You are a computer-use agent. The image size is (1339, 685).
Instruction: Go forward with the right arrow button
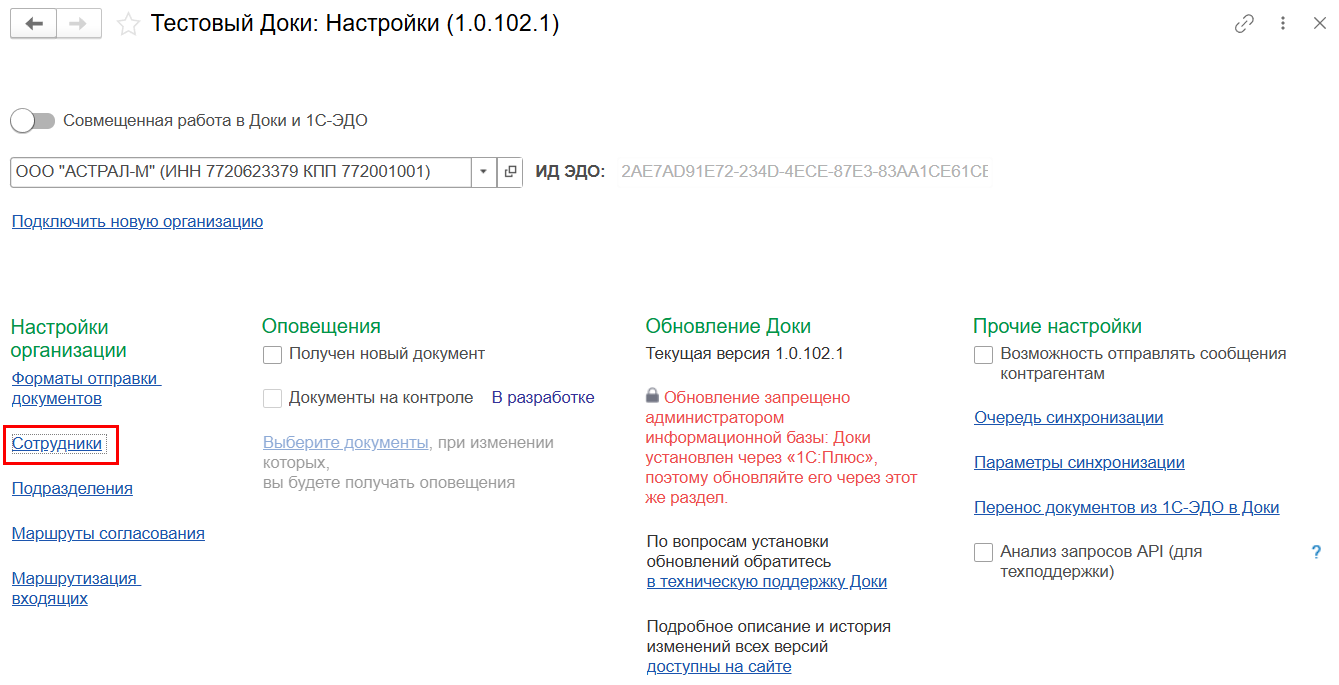click(79, 24)
